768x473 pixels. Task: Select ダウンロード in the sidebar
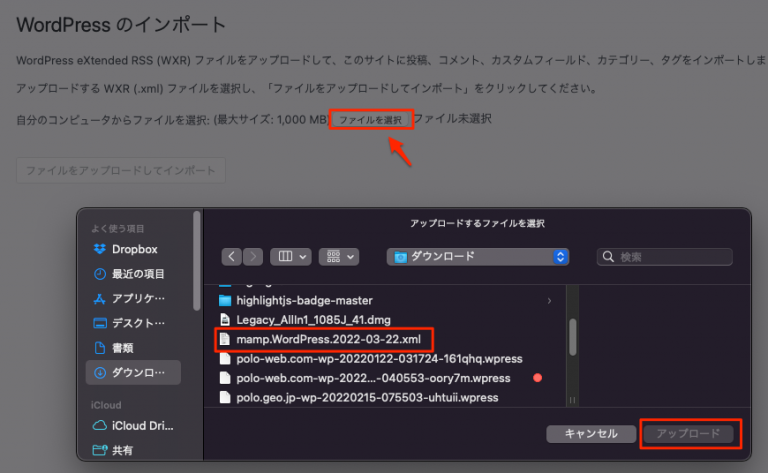click(133, 373)
